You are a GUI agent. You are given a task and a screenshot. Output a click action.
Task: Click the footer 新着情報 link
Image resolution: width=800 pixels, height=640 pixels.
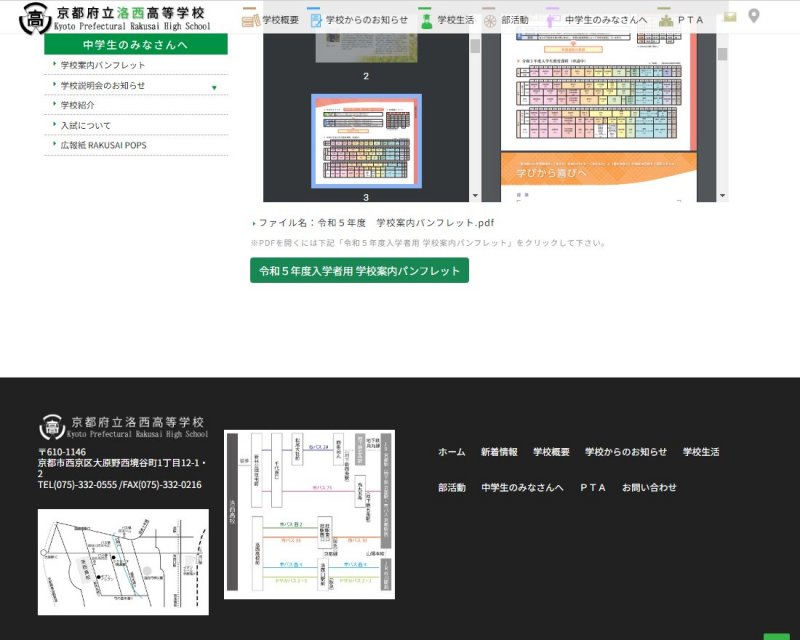tap(499, 452)
